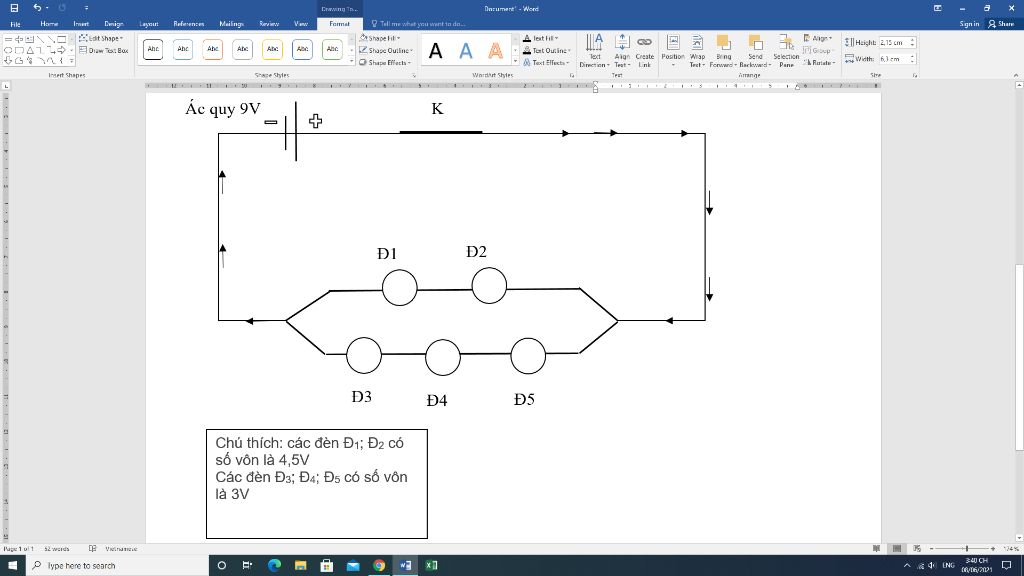Select the black outline Abc shape style
Screen dimensions: 1024x576
click(x=153, y=49)
